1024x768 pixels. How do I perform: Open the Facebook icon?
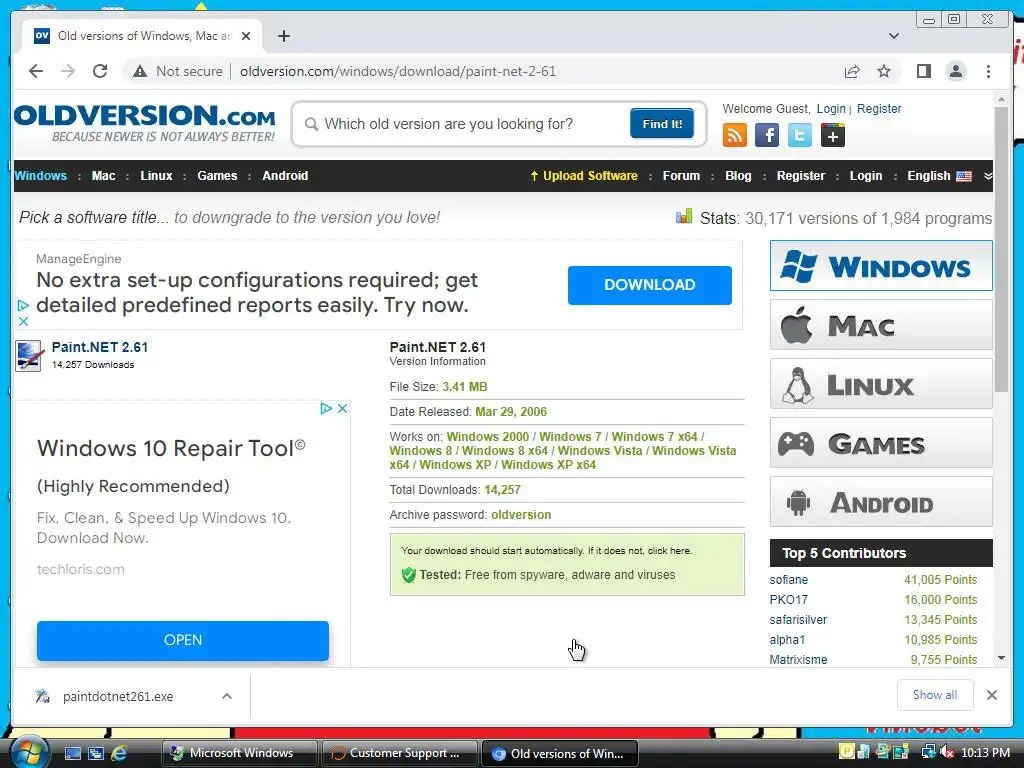(x=767, y=135)
